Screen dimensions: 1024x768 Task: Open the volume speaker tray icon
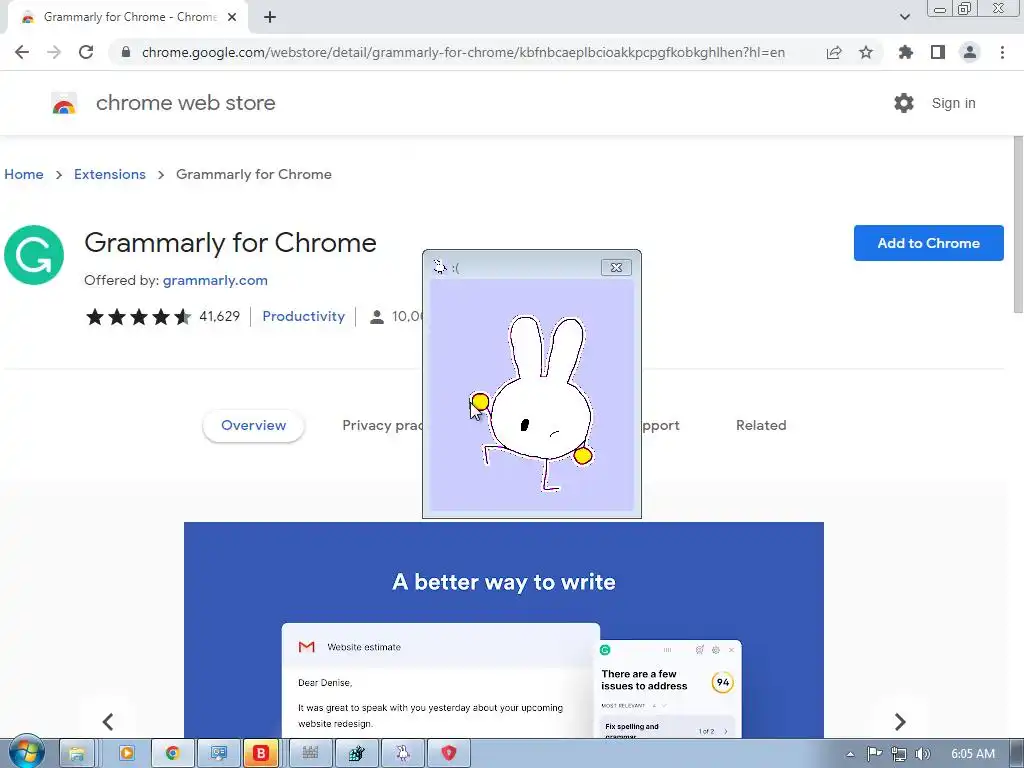[922, 754]
